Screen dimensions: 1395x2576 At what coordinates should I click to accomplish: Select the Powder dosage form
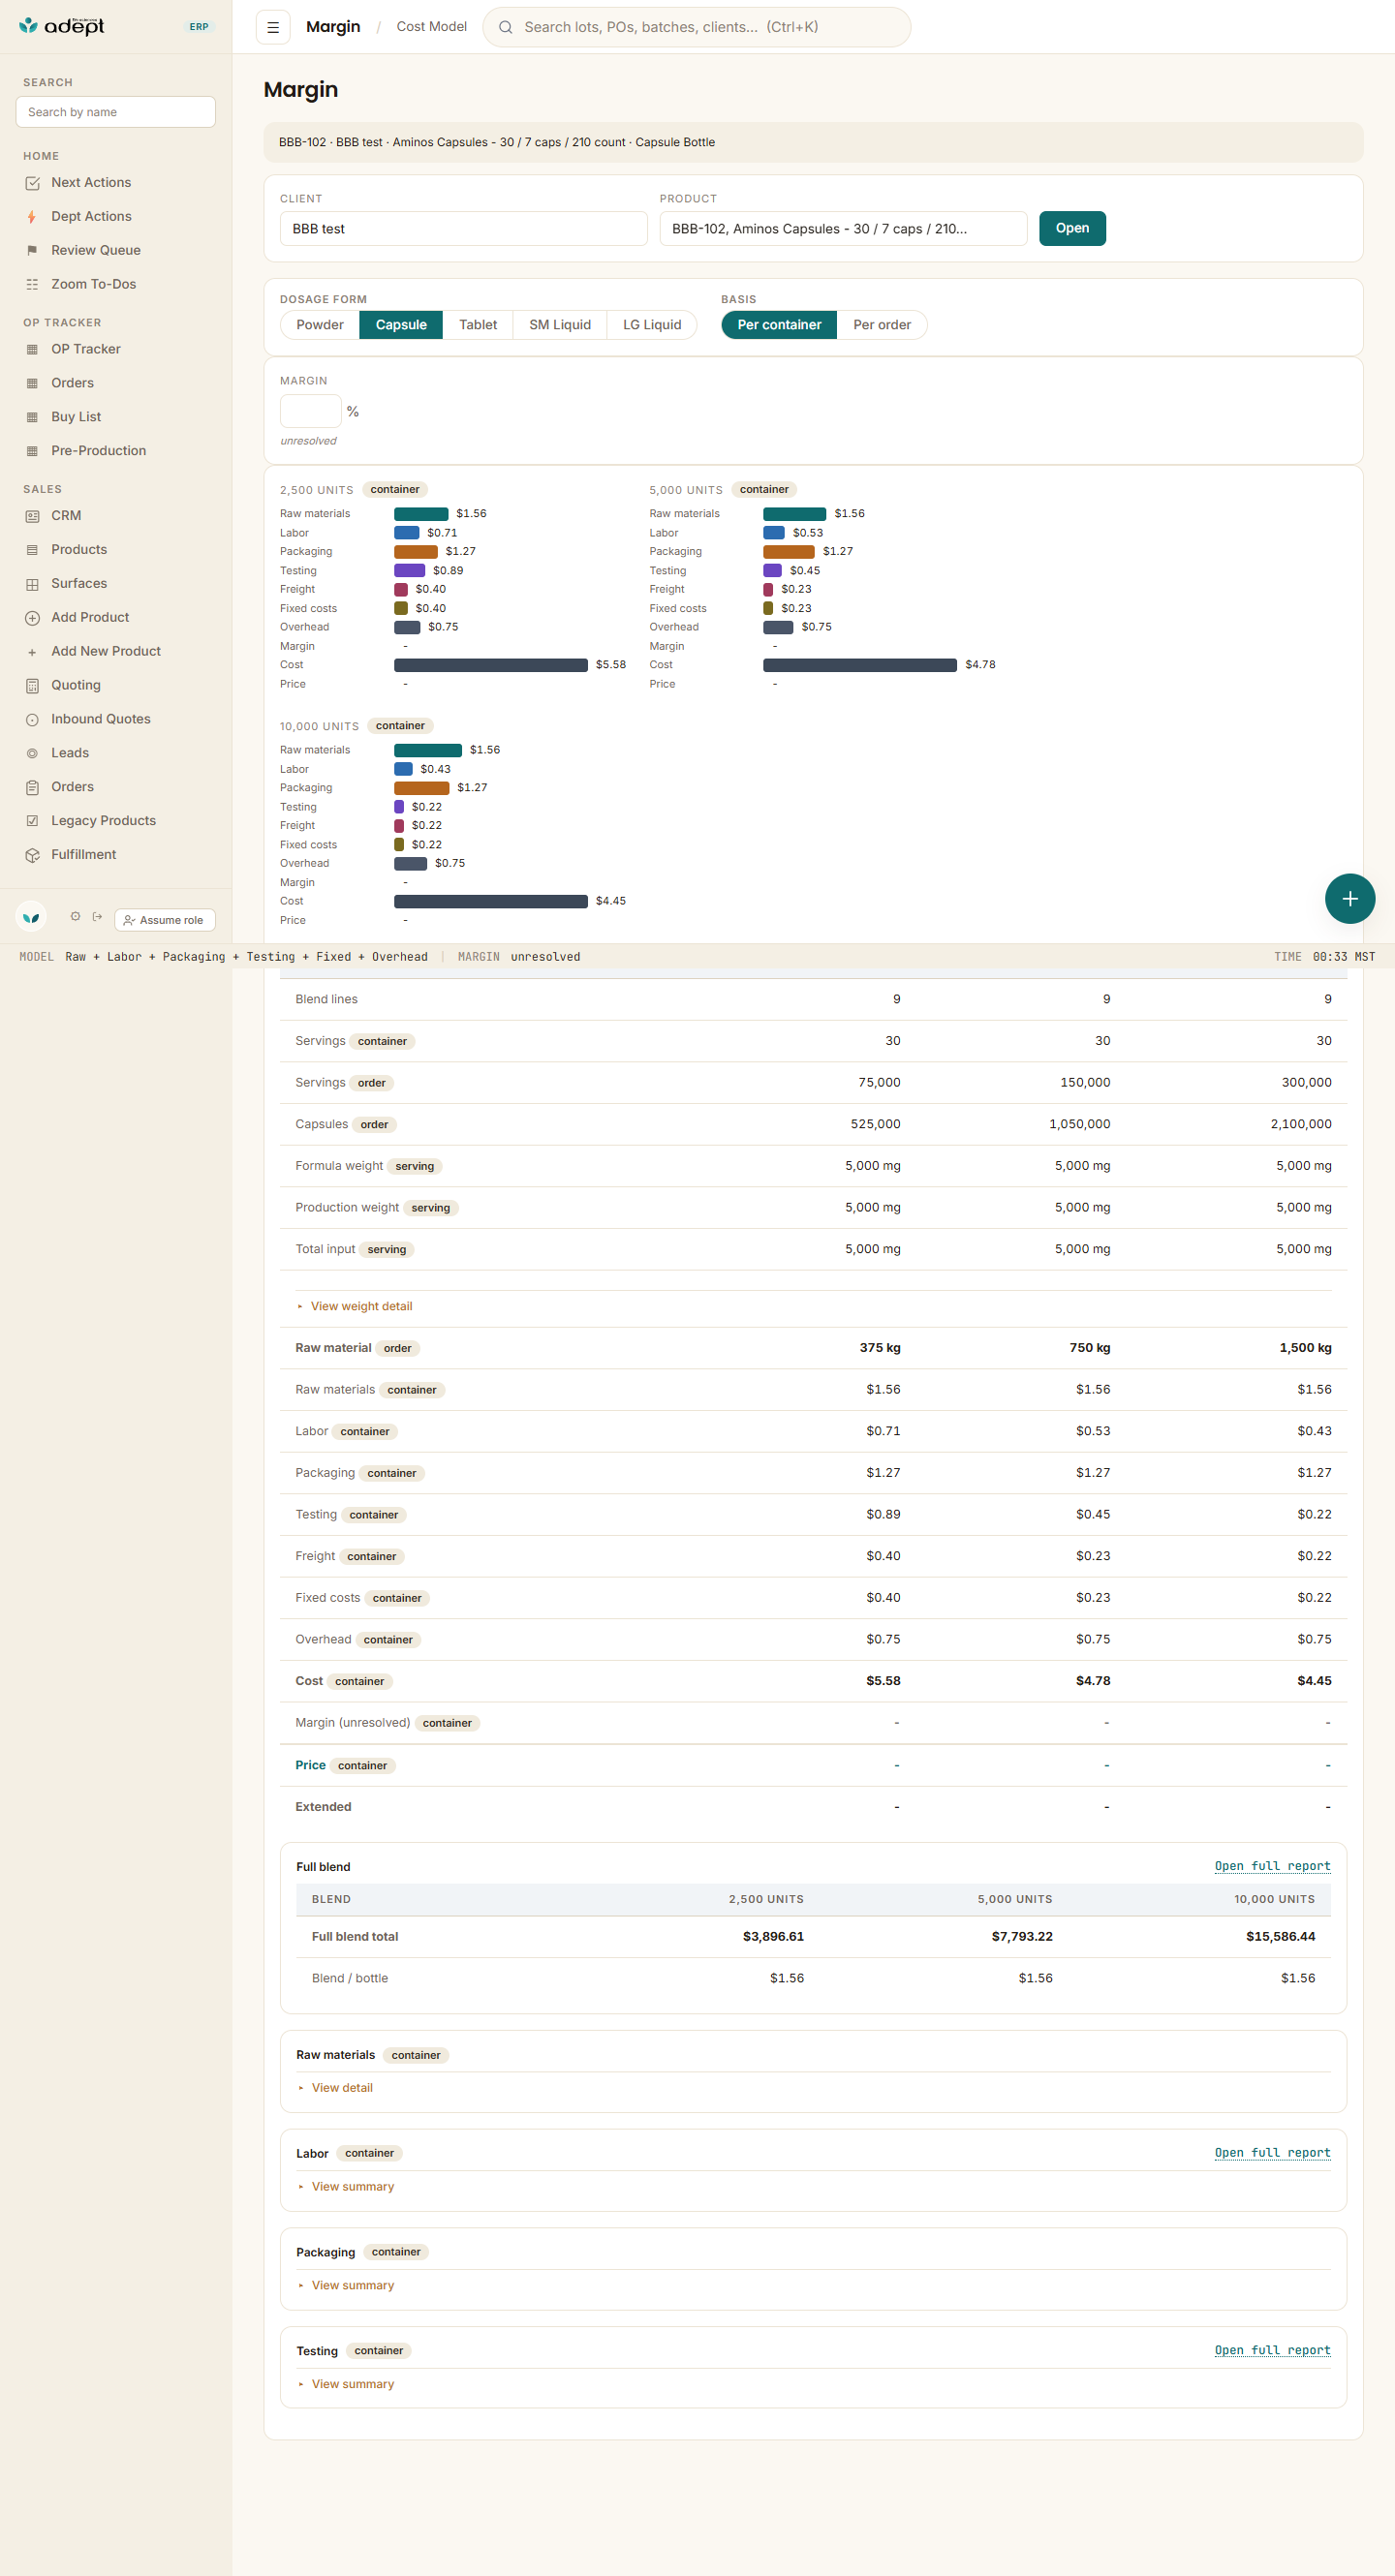tap(320, 325)
